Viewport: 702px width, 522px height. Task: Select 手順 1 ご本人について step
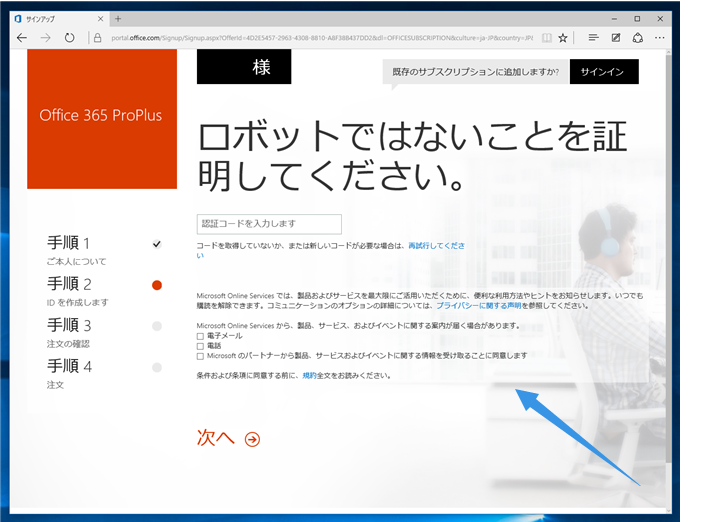104,250
